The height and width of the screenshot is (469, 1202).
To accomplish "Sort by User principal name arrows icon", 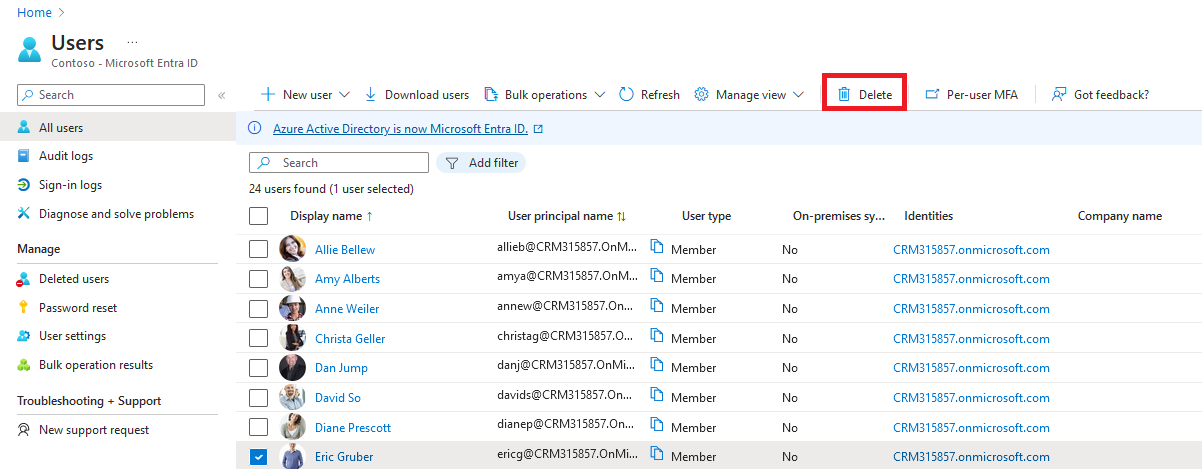I will click(622, 216).
